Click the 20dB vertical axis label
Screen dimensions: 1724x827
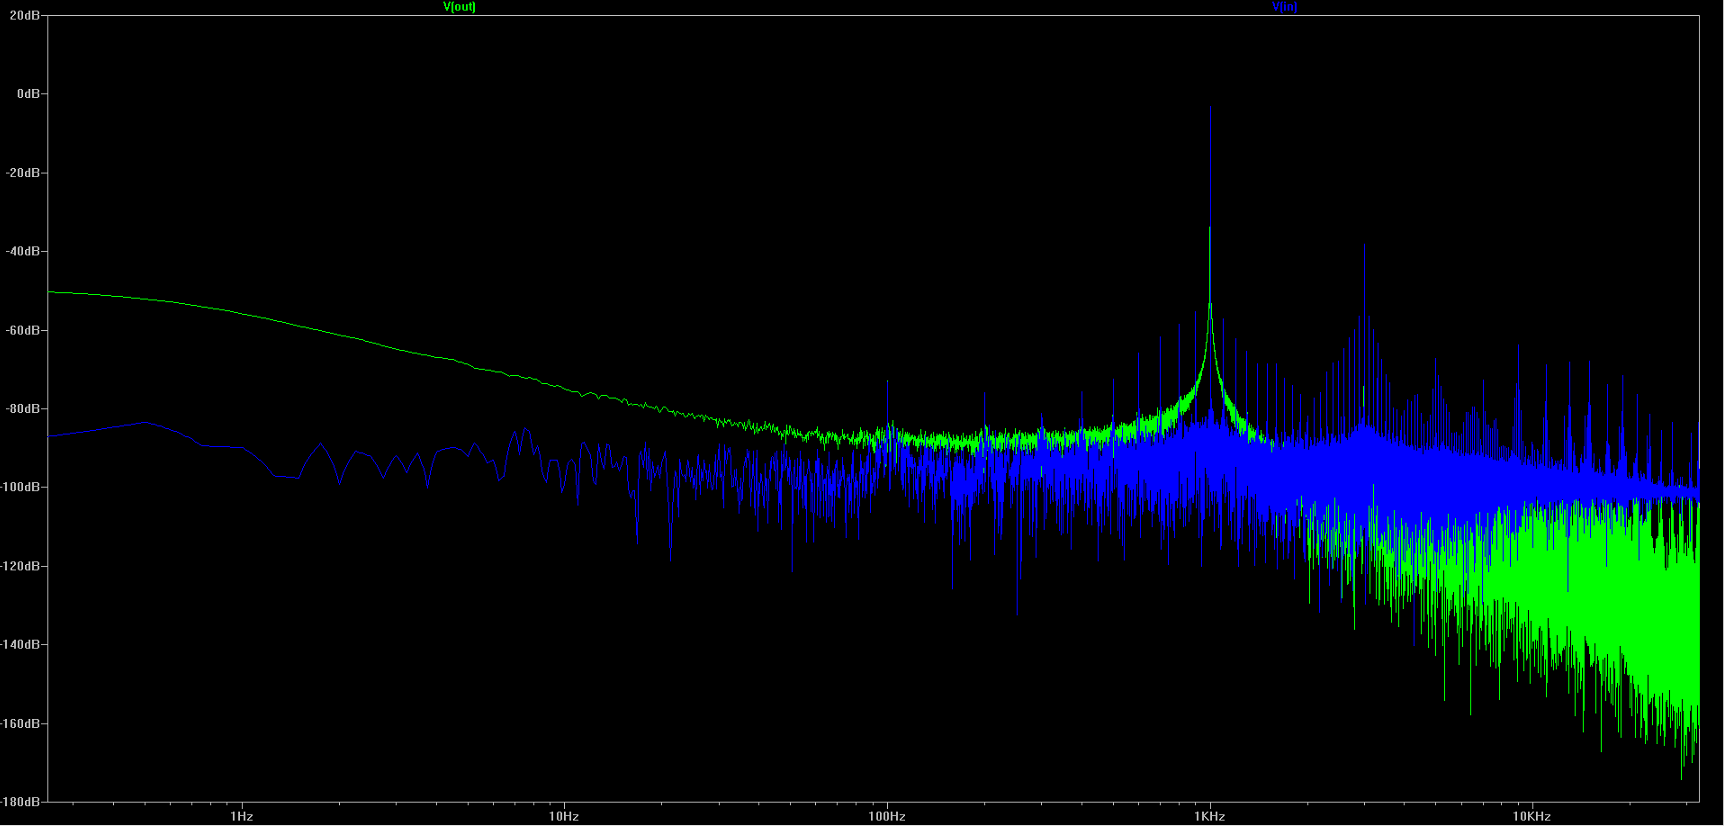pyautogui.click(x=25, y=16)
